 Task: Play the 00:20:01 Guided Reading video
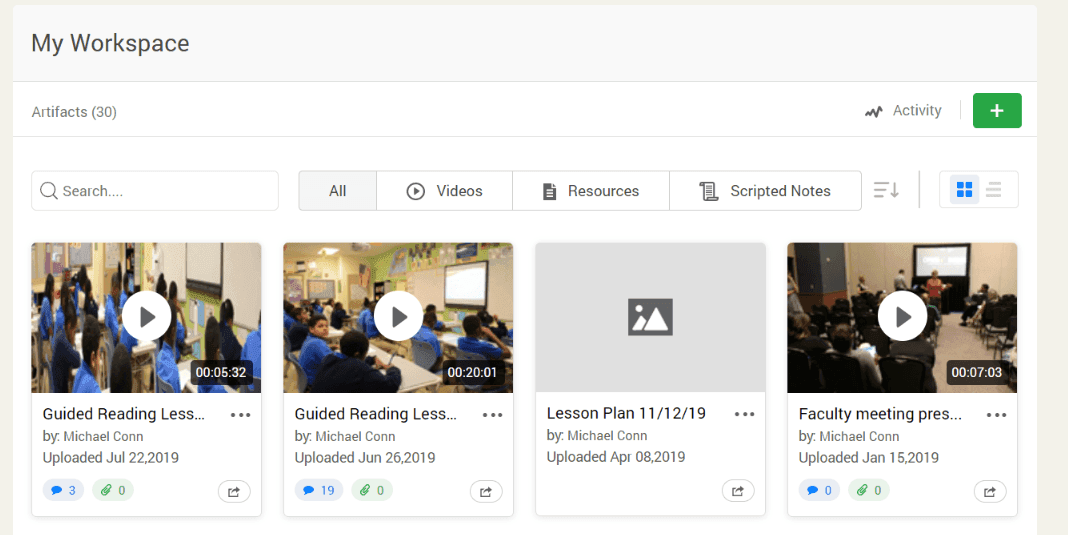[398, 317]
